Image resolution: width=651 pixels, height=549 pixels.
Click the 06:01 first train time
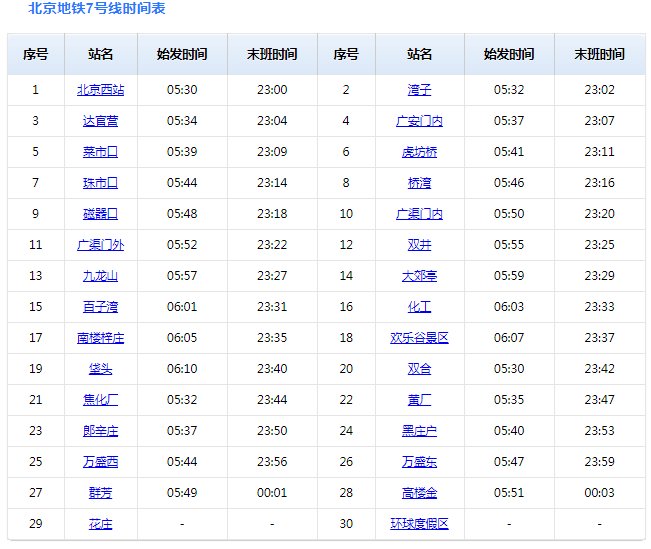[182, 307]
